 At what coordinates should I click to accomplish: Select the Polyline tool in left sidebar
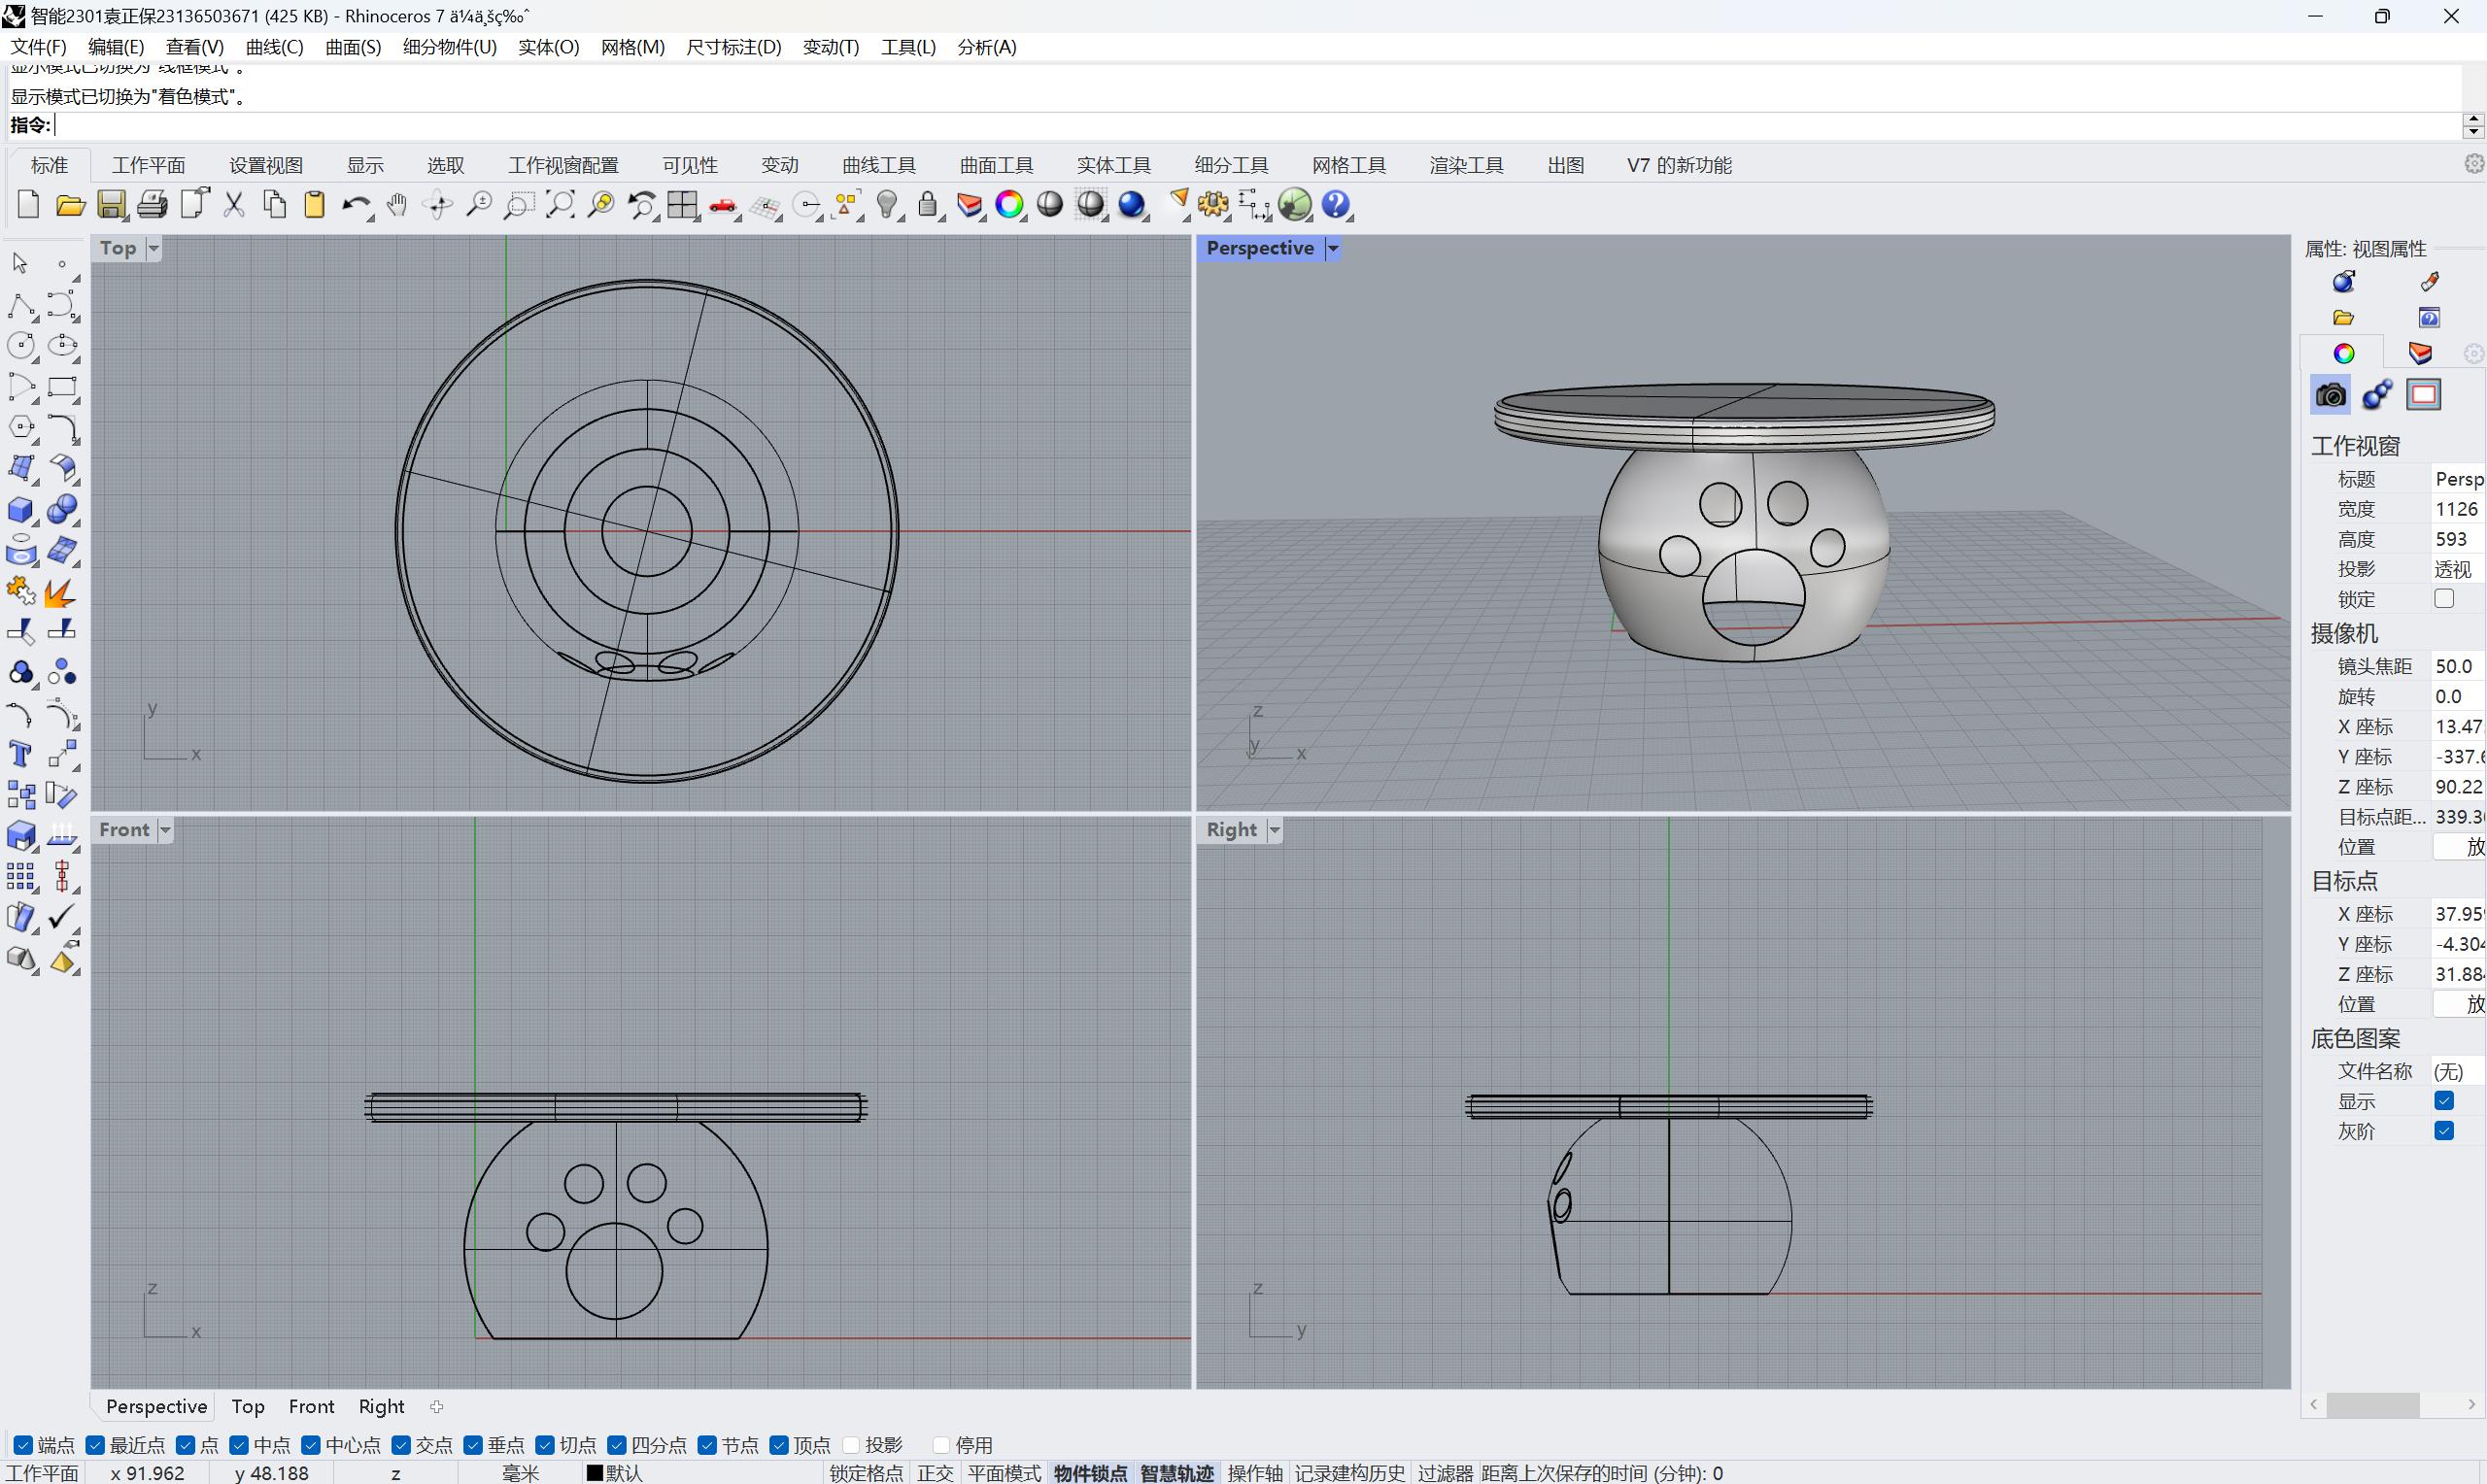point(21,305)
